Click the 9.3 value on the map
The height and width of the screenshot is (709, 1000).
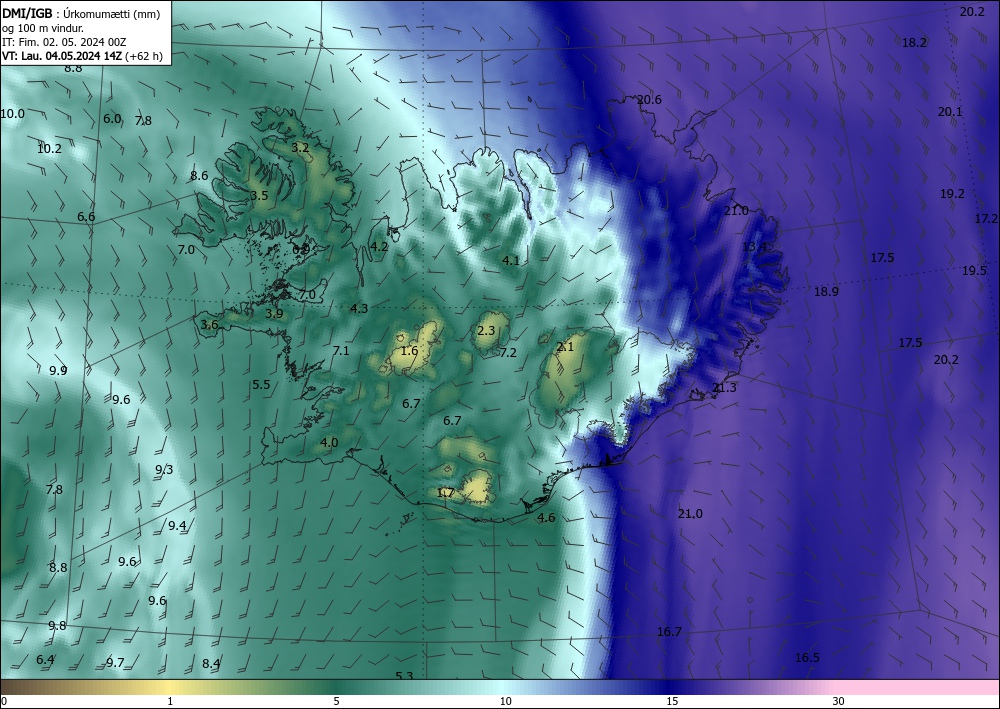164,470
